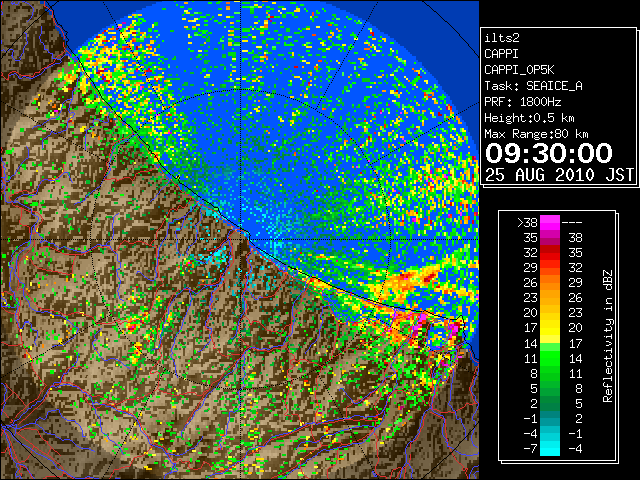The width and height of the screenshot is (640, 480).
Task: Click the 'Height:0.5 km' entry
Action: (529, 118)
